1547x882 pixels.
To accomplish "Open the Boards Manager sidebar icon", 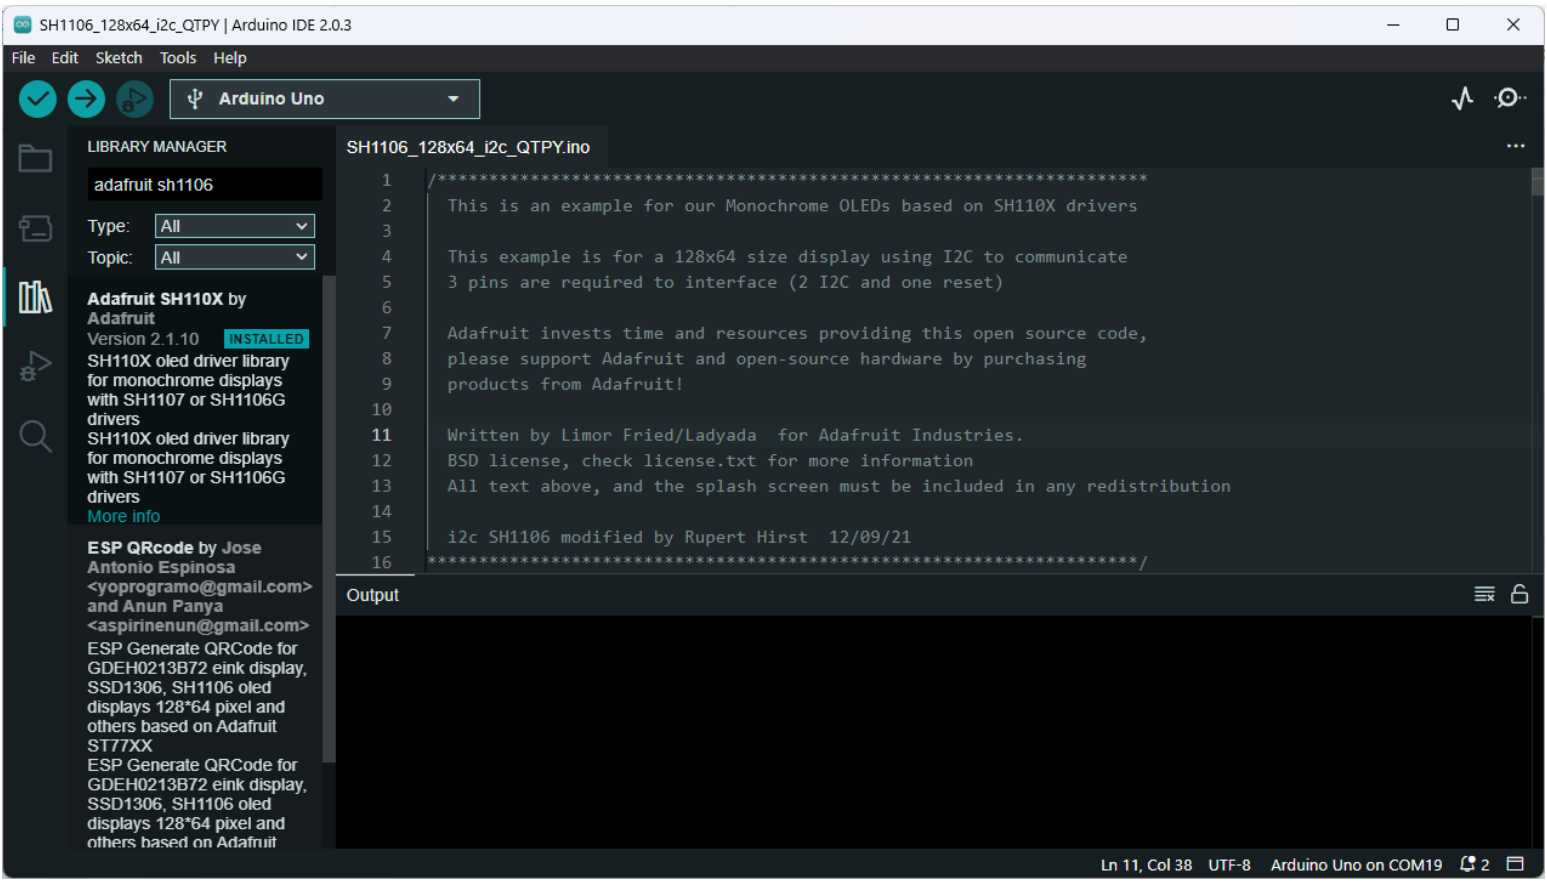I will 35,228.
